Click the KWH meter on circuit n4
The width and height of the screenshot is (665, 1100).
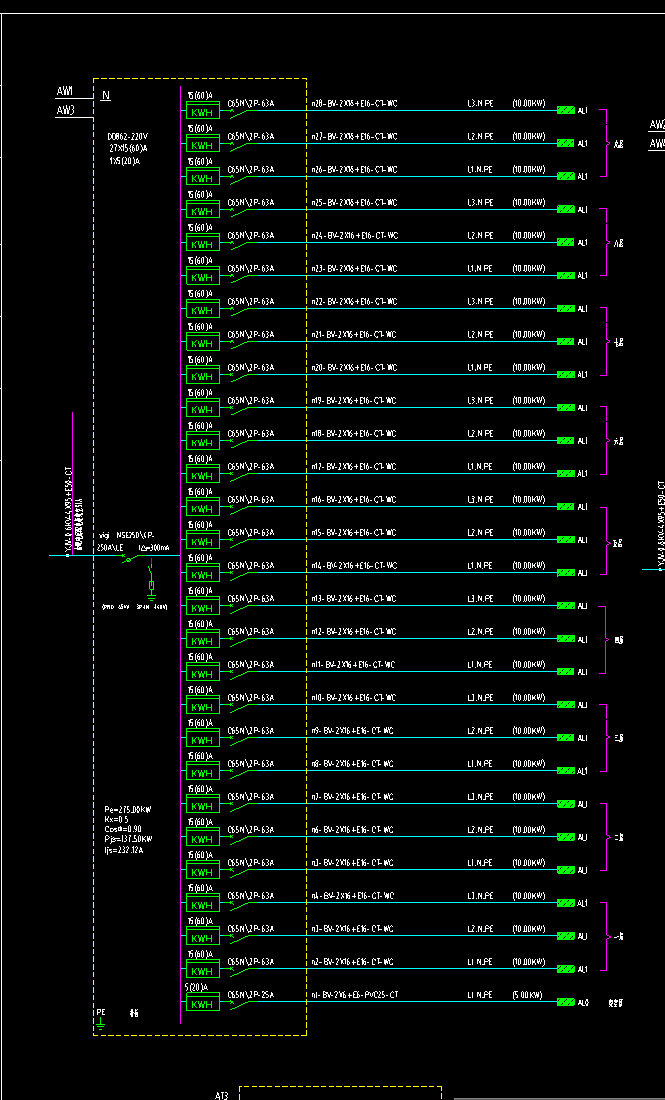203,904
